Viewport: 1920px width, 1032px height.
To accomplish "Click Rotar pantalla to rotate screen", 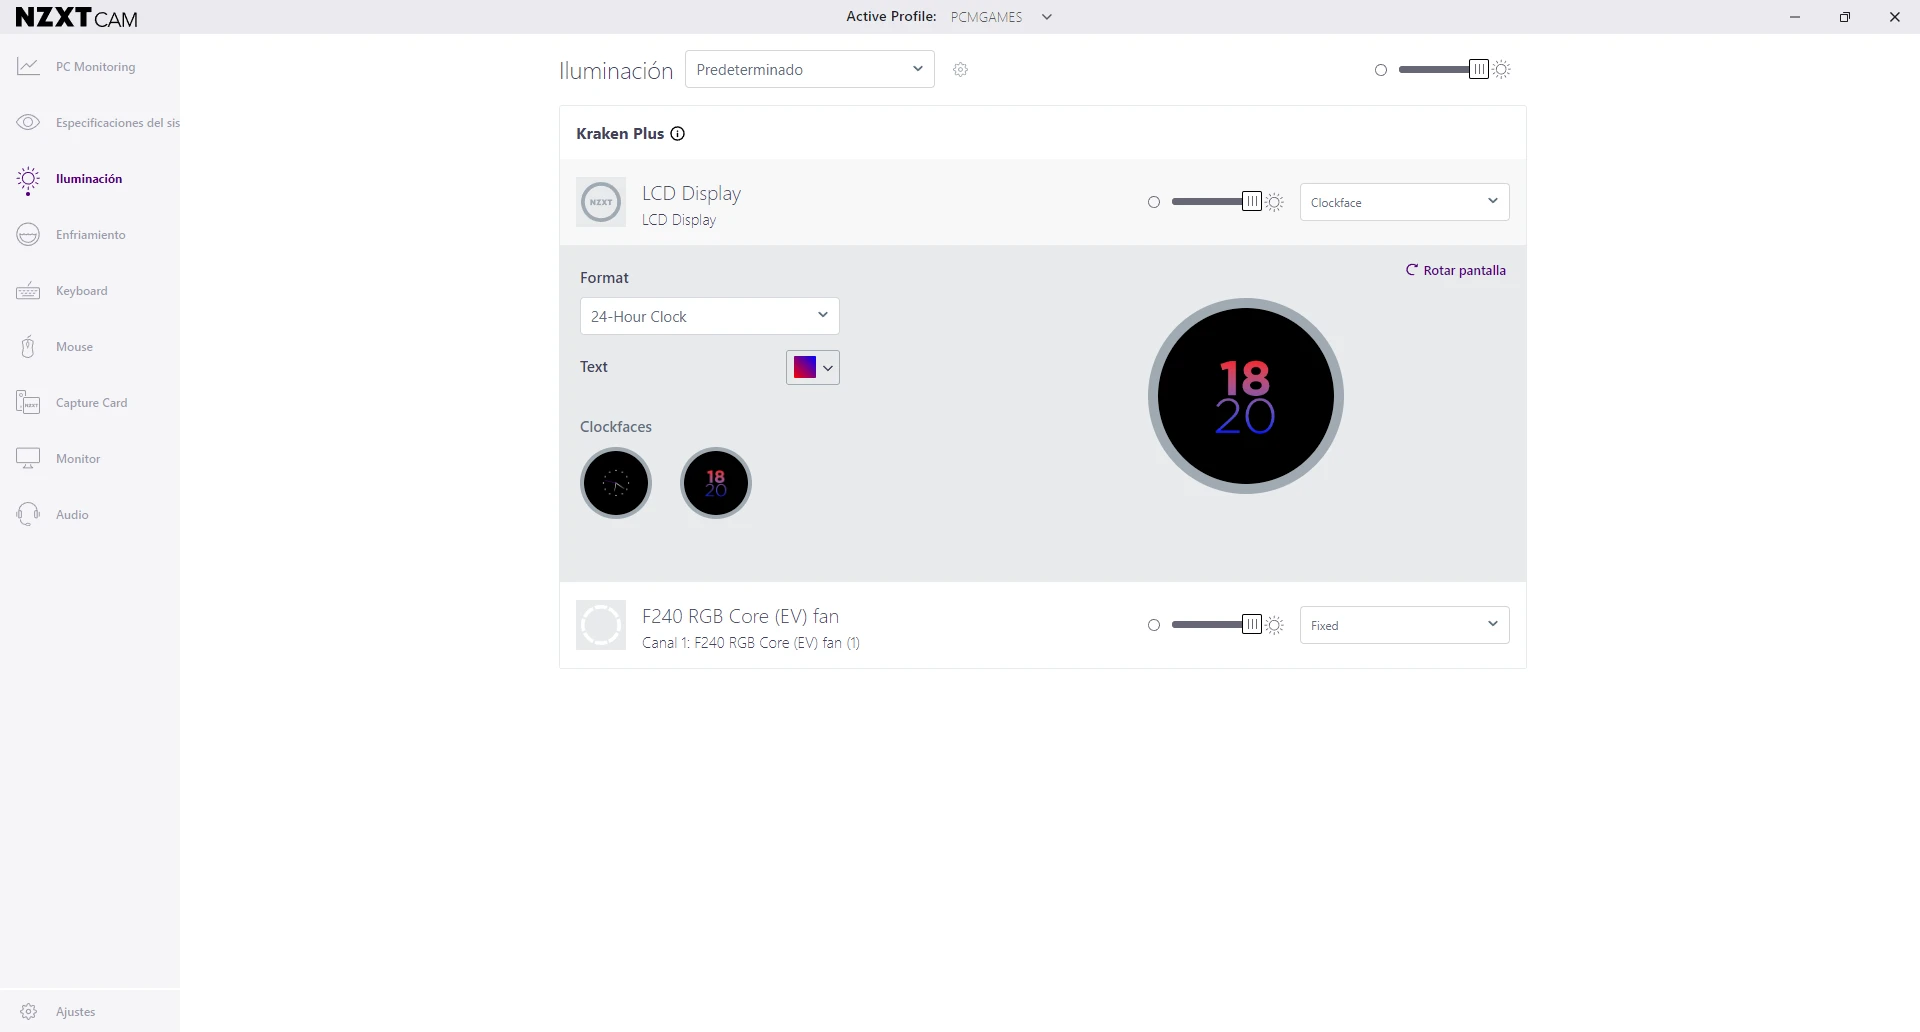I will pyautogui.click(x=1456, y=270).
